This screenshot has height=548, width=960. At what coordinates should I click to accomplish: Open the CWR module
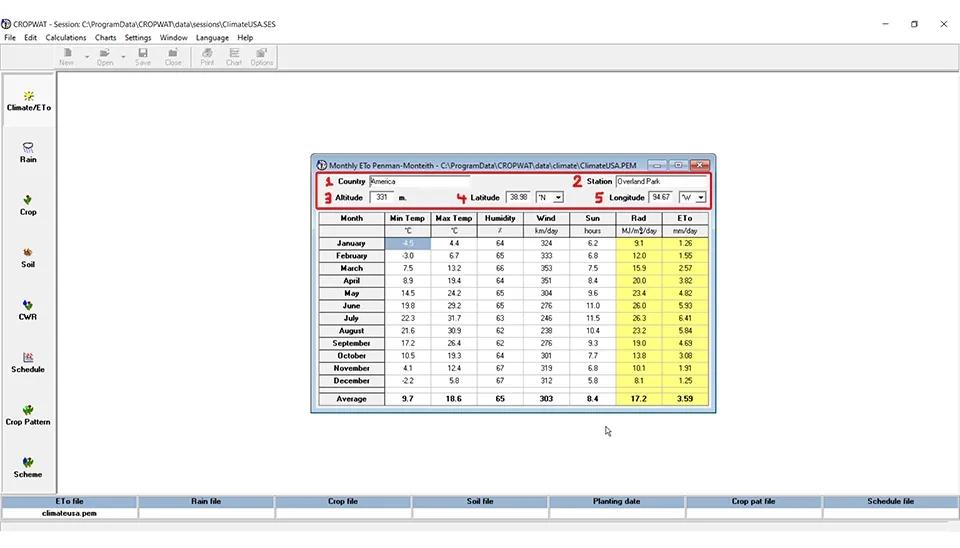(28, 310)
